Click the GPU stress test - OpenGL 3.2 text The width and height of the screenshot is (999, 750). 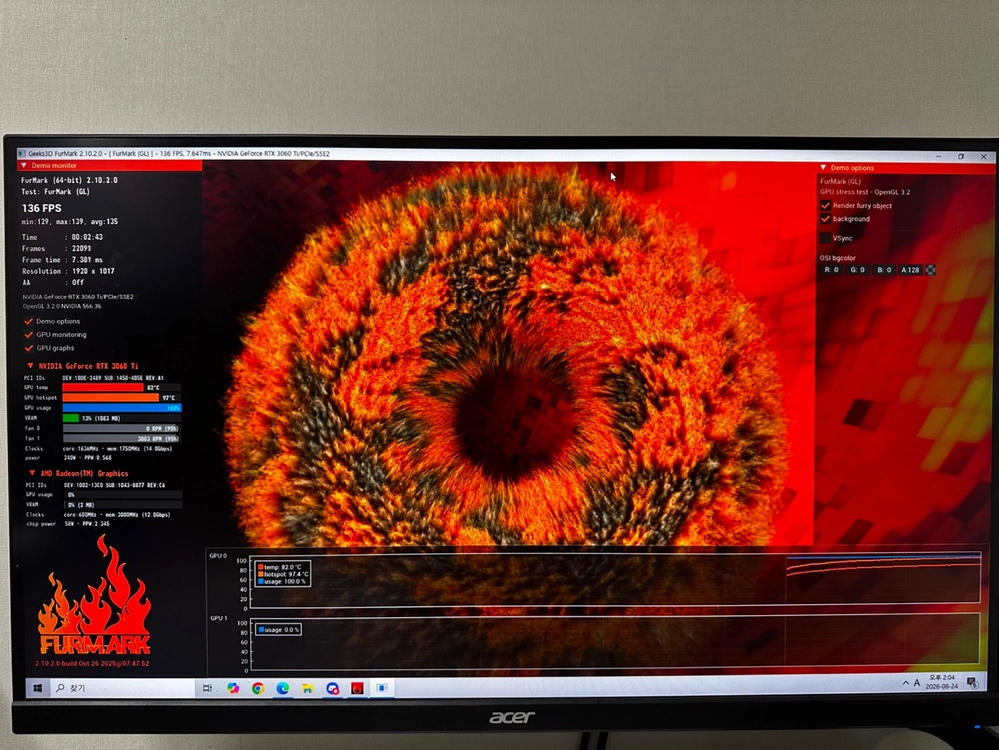coord(865,192)
